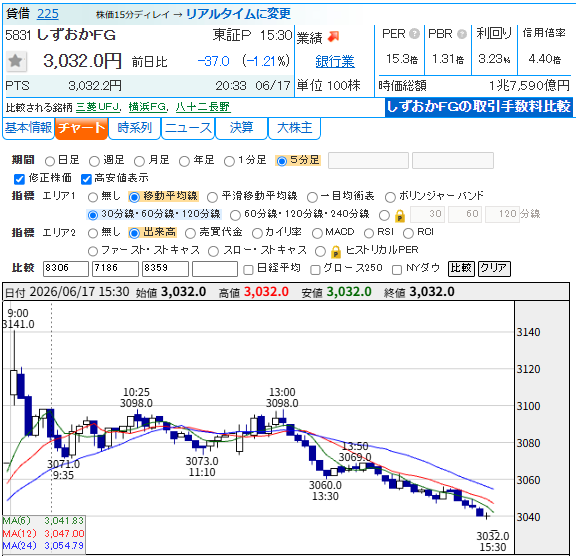Click comparison field containing 8359
The height and width of the screenshot is (556, 576).
coord(165,268)
